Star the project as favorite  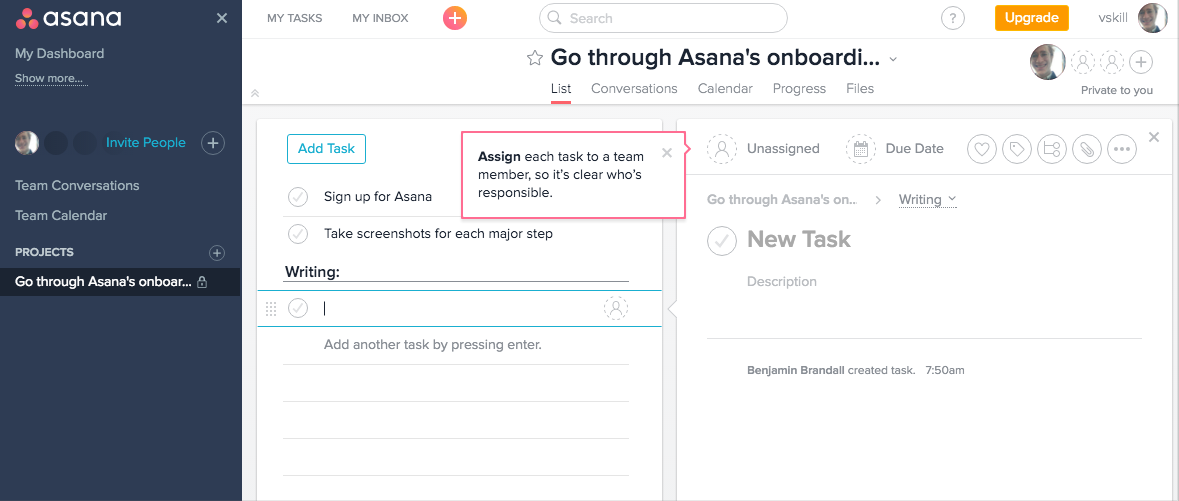pyautogui.click(x=534, y=58)
